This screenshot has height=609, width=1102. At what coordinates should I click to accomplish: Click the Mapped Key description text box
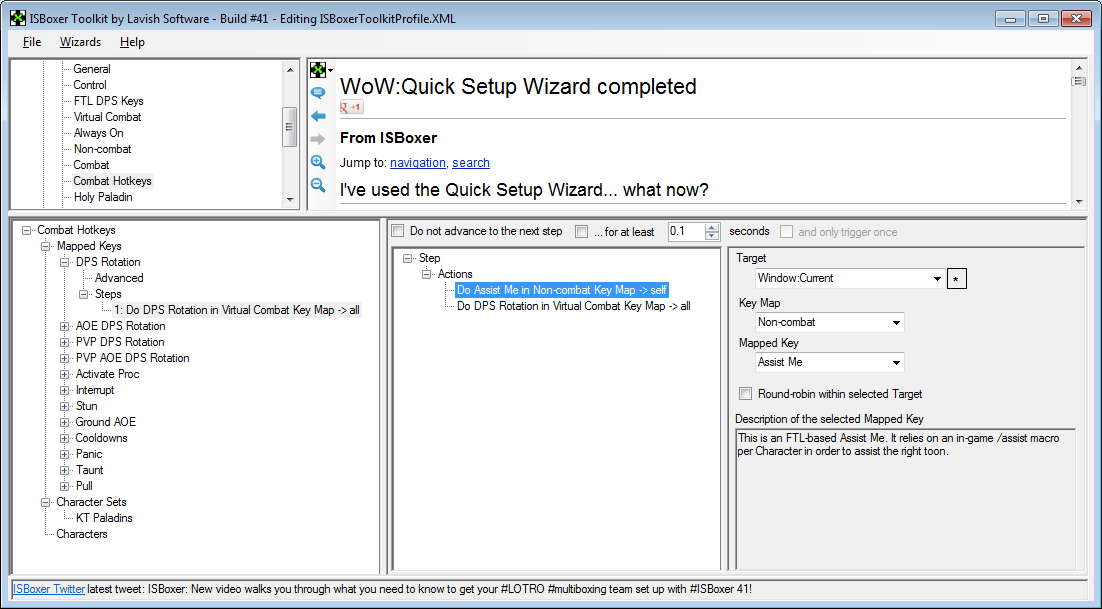pos(906,499)
